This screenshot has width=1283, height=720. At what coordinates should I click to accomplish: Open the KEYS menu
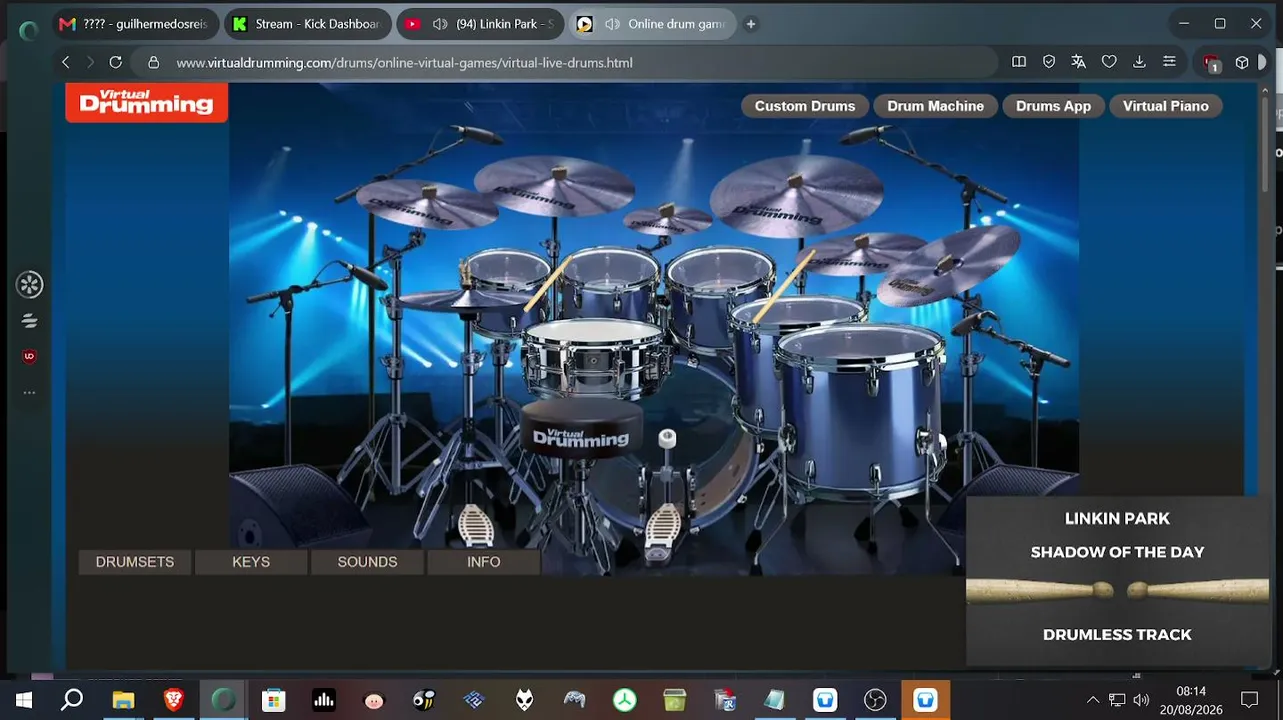(251, 562)
